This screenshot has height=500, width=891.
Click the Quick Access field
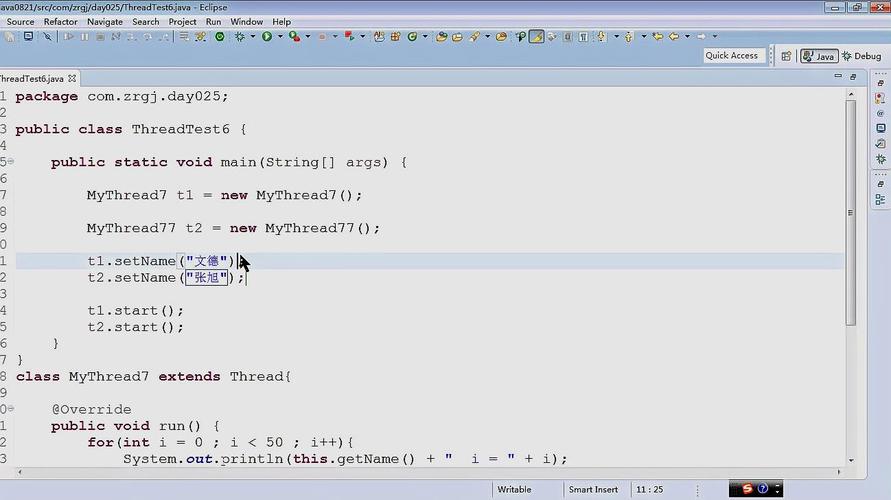tap(732, 55)
